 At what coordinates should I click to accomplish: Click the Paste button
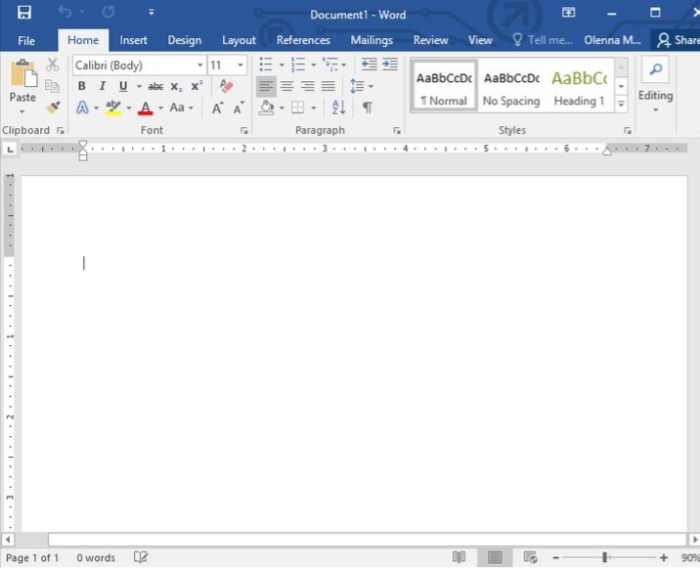[x=22, y=83]
